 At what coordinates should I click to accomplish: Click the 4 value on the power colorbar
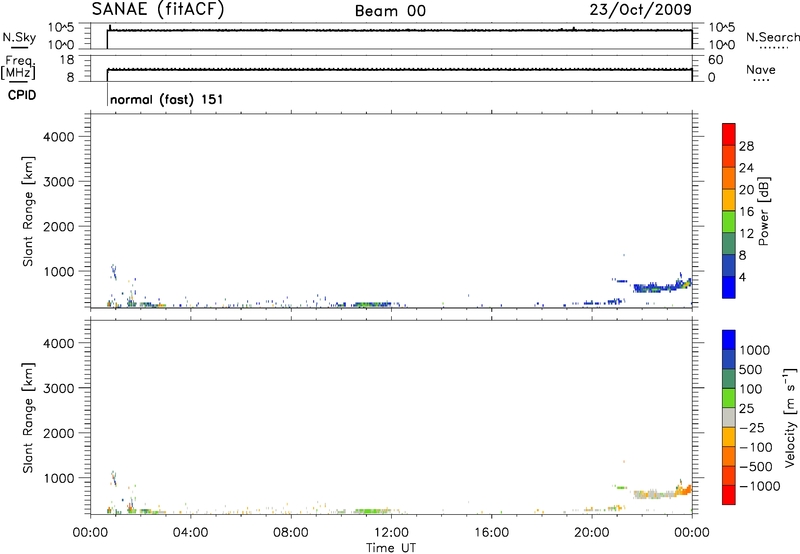coord(742,277)
